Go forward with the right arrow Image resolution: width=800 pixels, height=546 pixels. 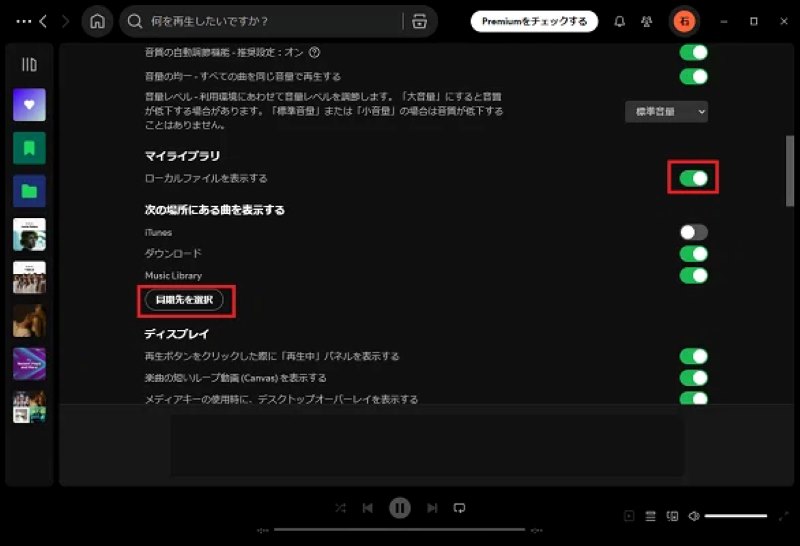pyautogui.click(x=65, y=21)
